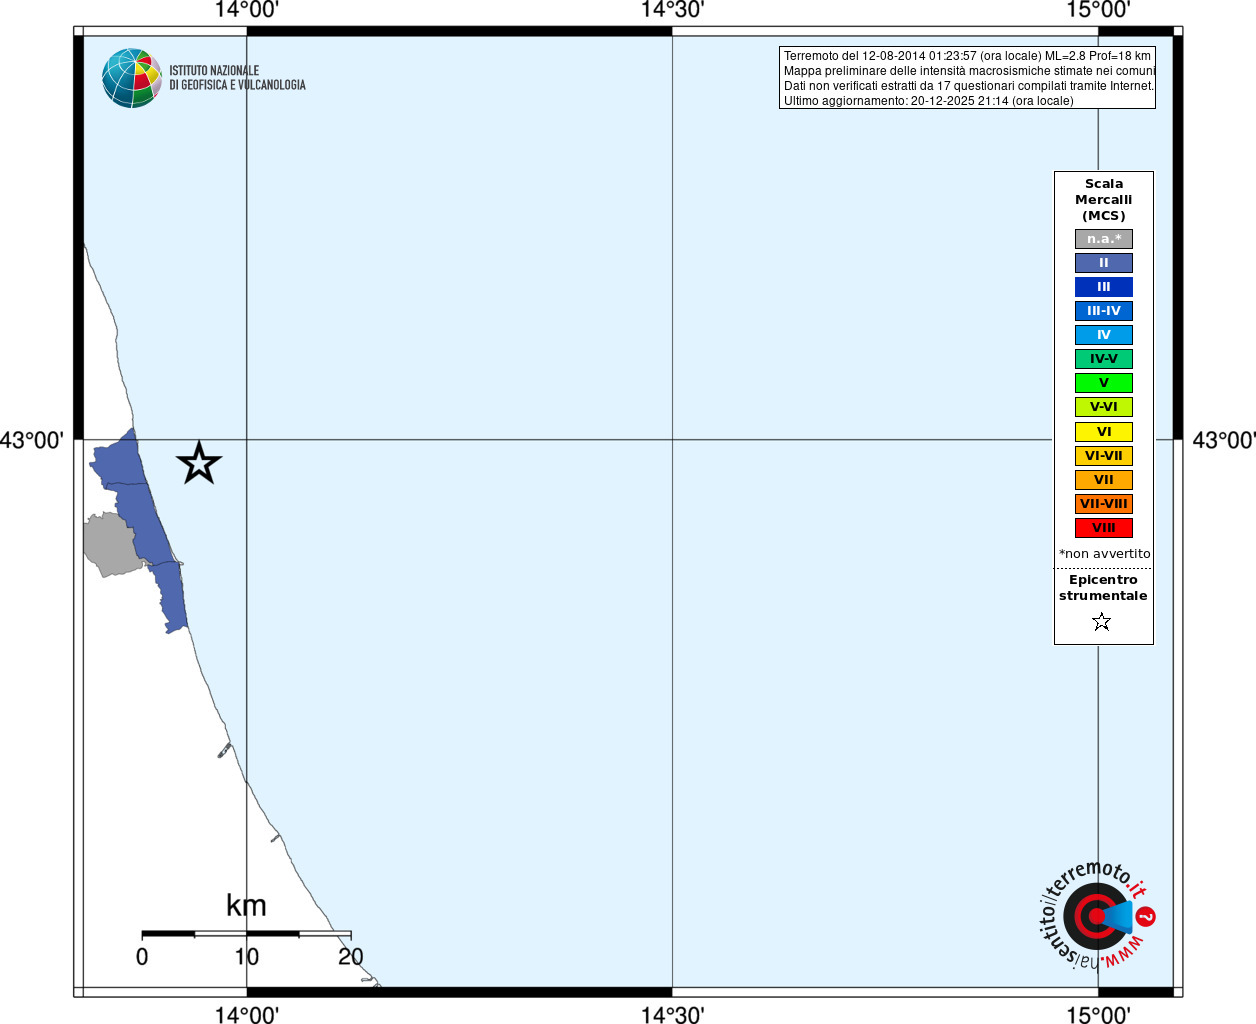1256x1024 pixels.
Task: Click the epicenter star on the map
Action: coord(199,463)
